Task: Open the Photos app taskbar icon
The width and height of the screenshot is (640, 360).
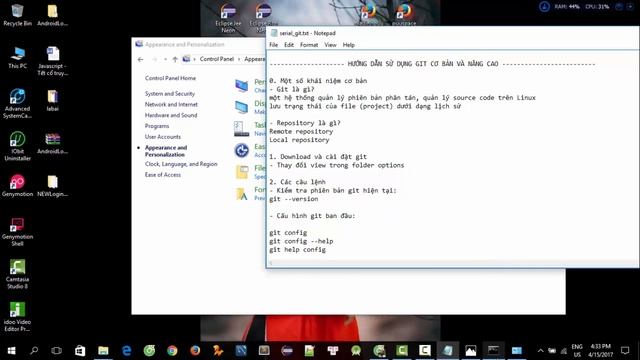Action: 471,351
